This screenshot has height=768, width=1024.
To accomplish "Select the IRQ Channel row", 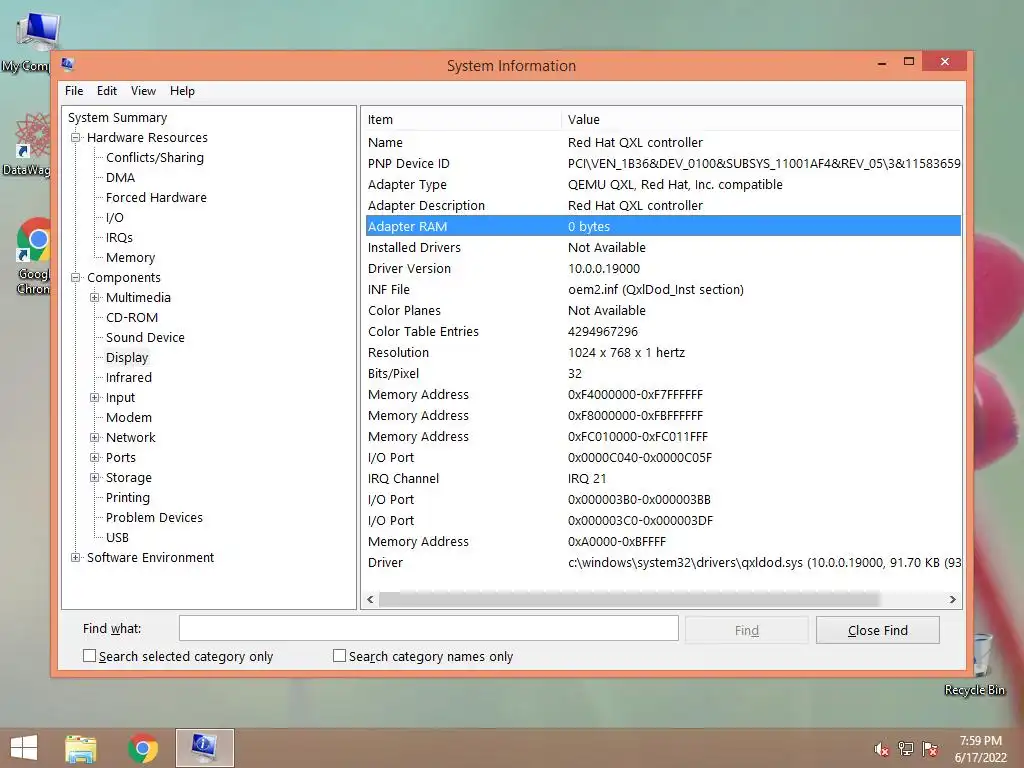I will (663, 479).
